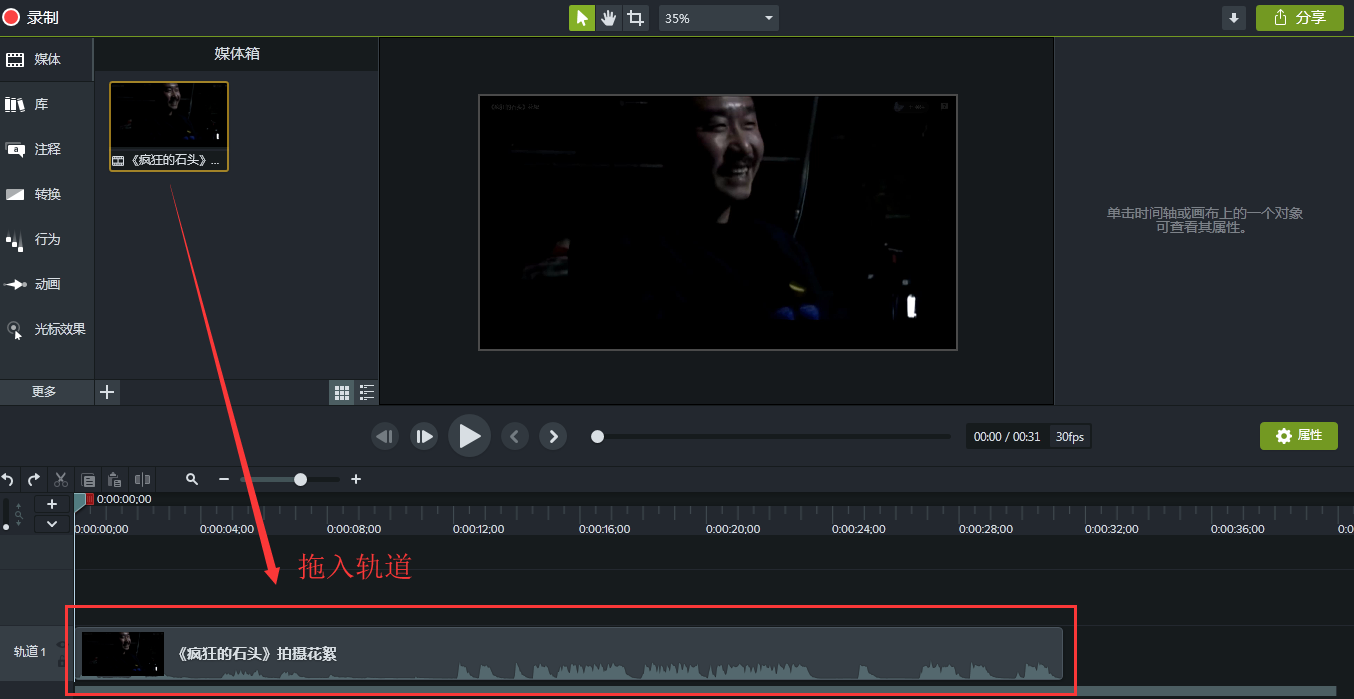Switch media bin to list view
Viewport: 1354px width, 699px height.
[367, 393]
